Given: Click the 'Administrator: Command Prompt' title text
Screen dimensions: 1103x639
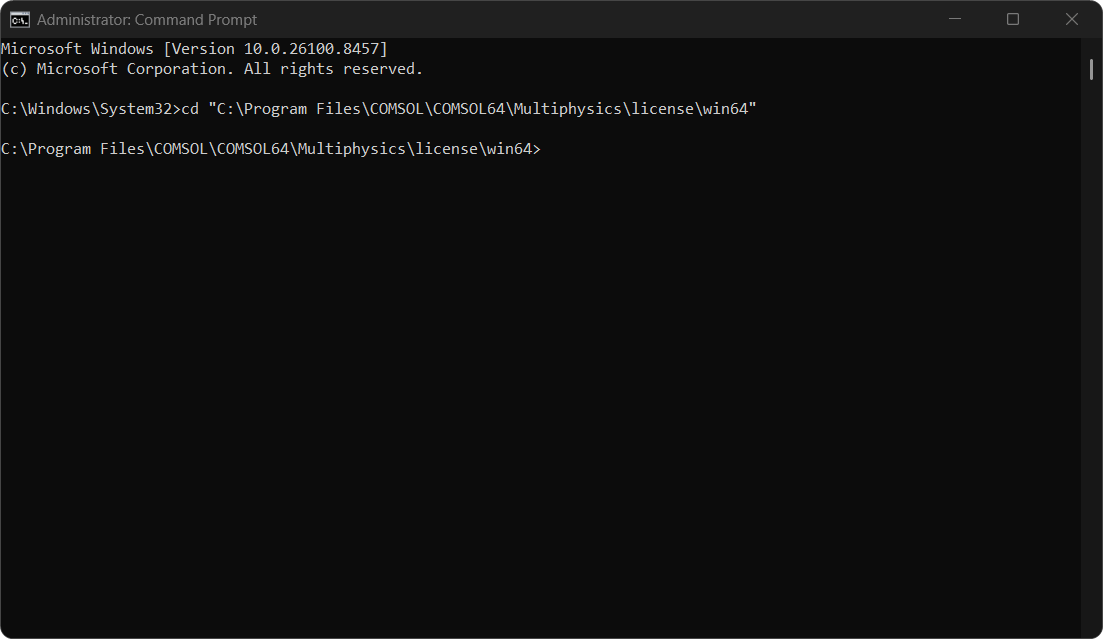Looking at the screenshot, I should pyautogui.click(x=147, y=20).
